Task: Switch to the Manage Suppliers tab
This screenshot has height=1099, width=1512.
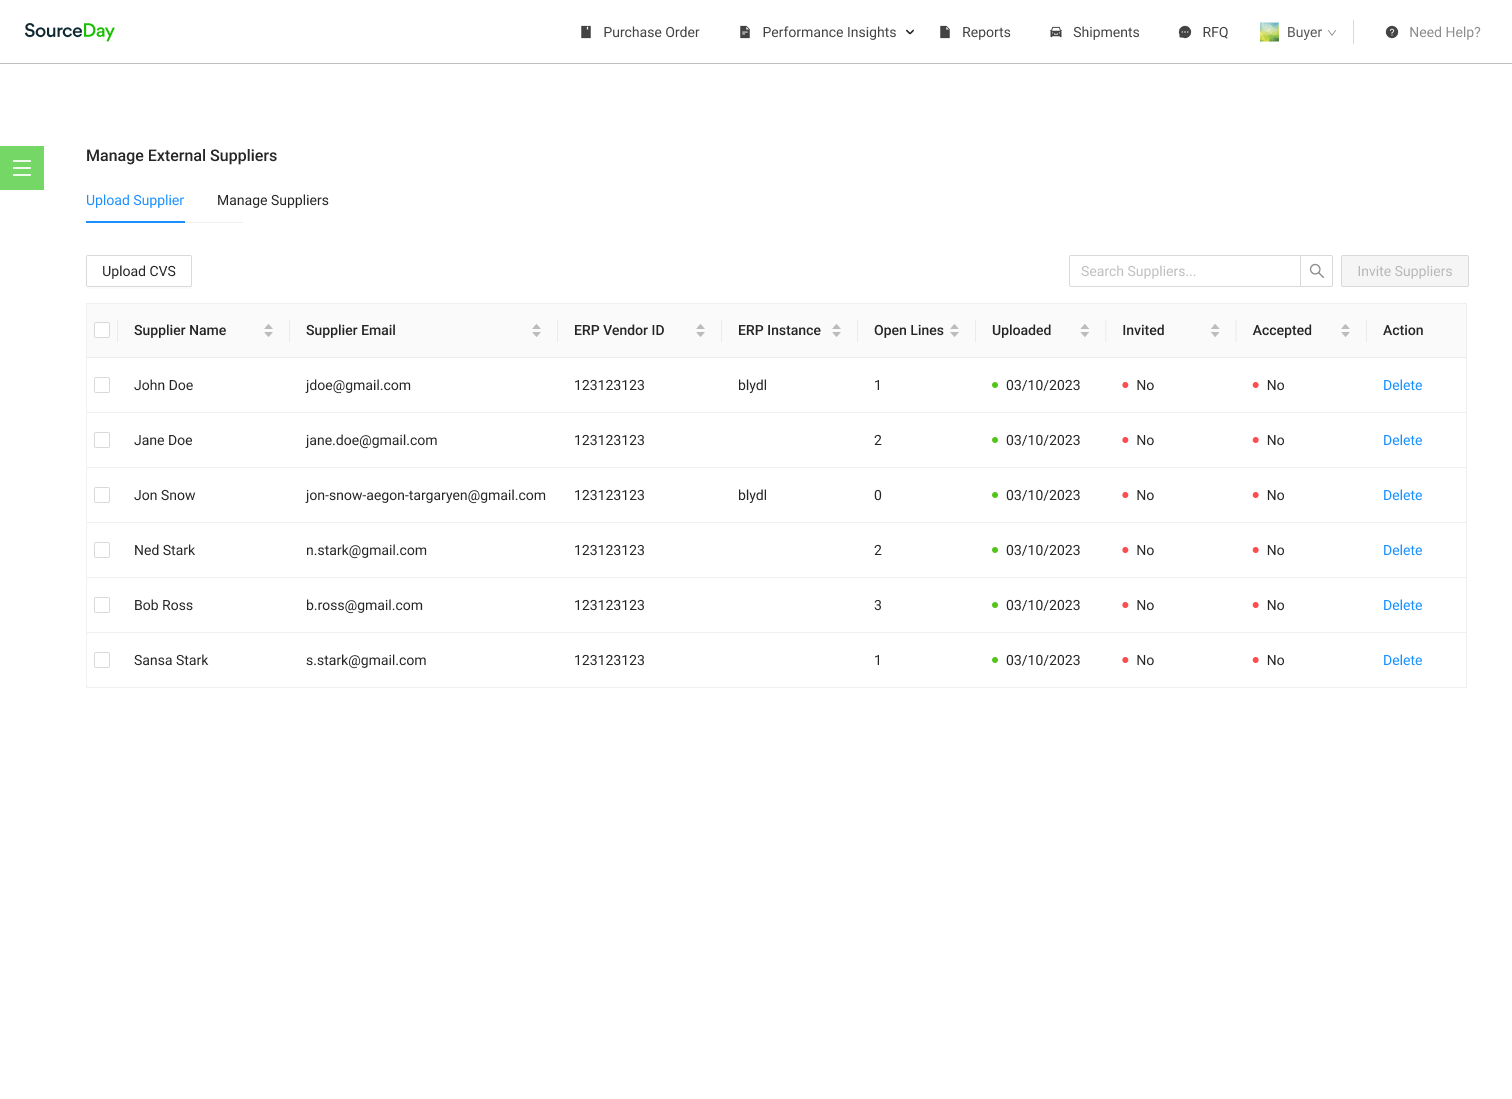Action: click(273, 200)
